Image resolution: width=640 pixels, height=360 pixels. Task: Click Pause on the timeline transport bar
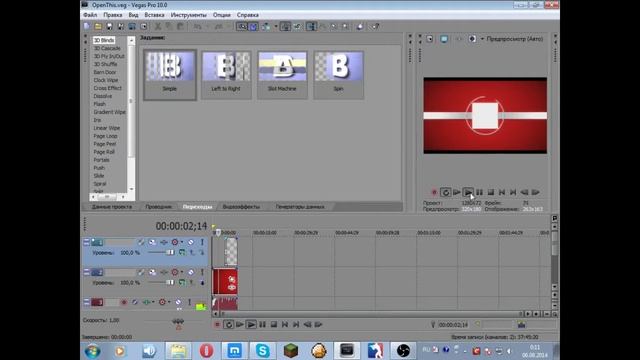click(262, 324)
